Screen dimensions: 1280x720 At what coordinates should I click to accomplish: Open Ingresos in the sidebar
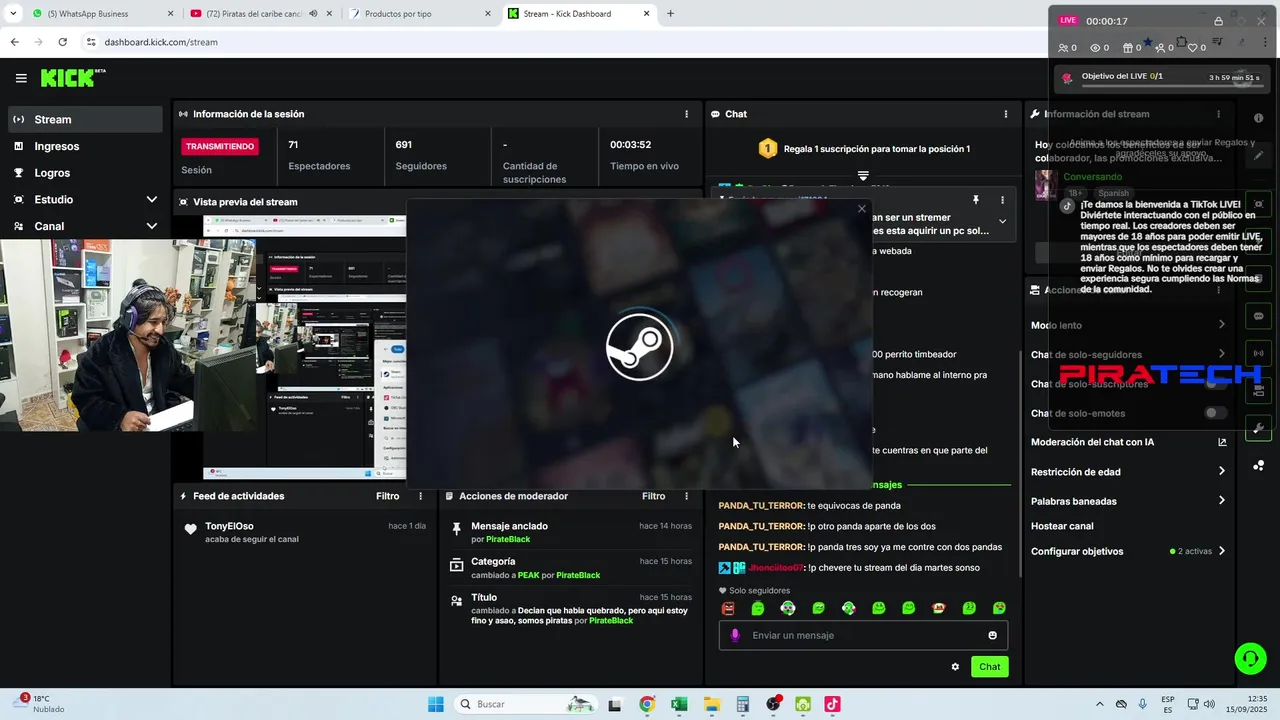pyautogui.click(x=85, y=146)
